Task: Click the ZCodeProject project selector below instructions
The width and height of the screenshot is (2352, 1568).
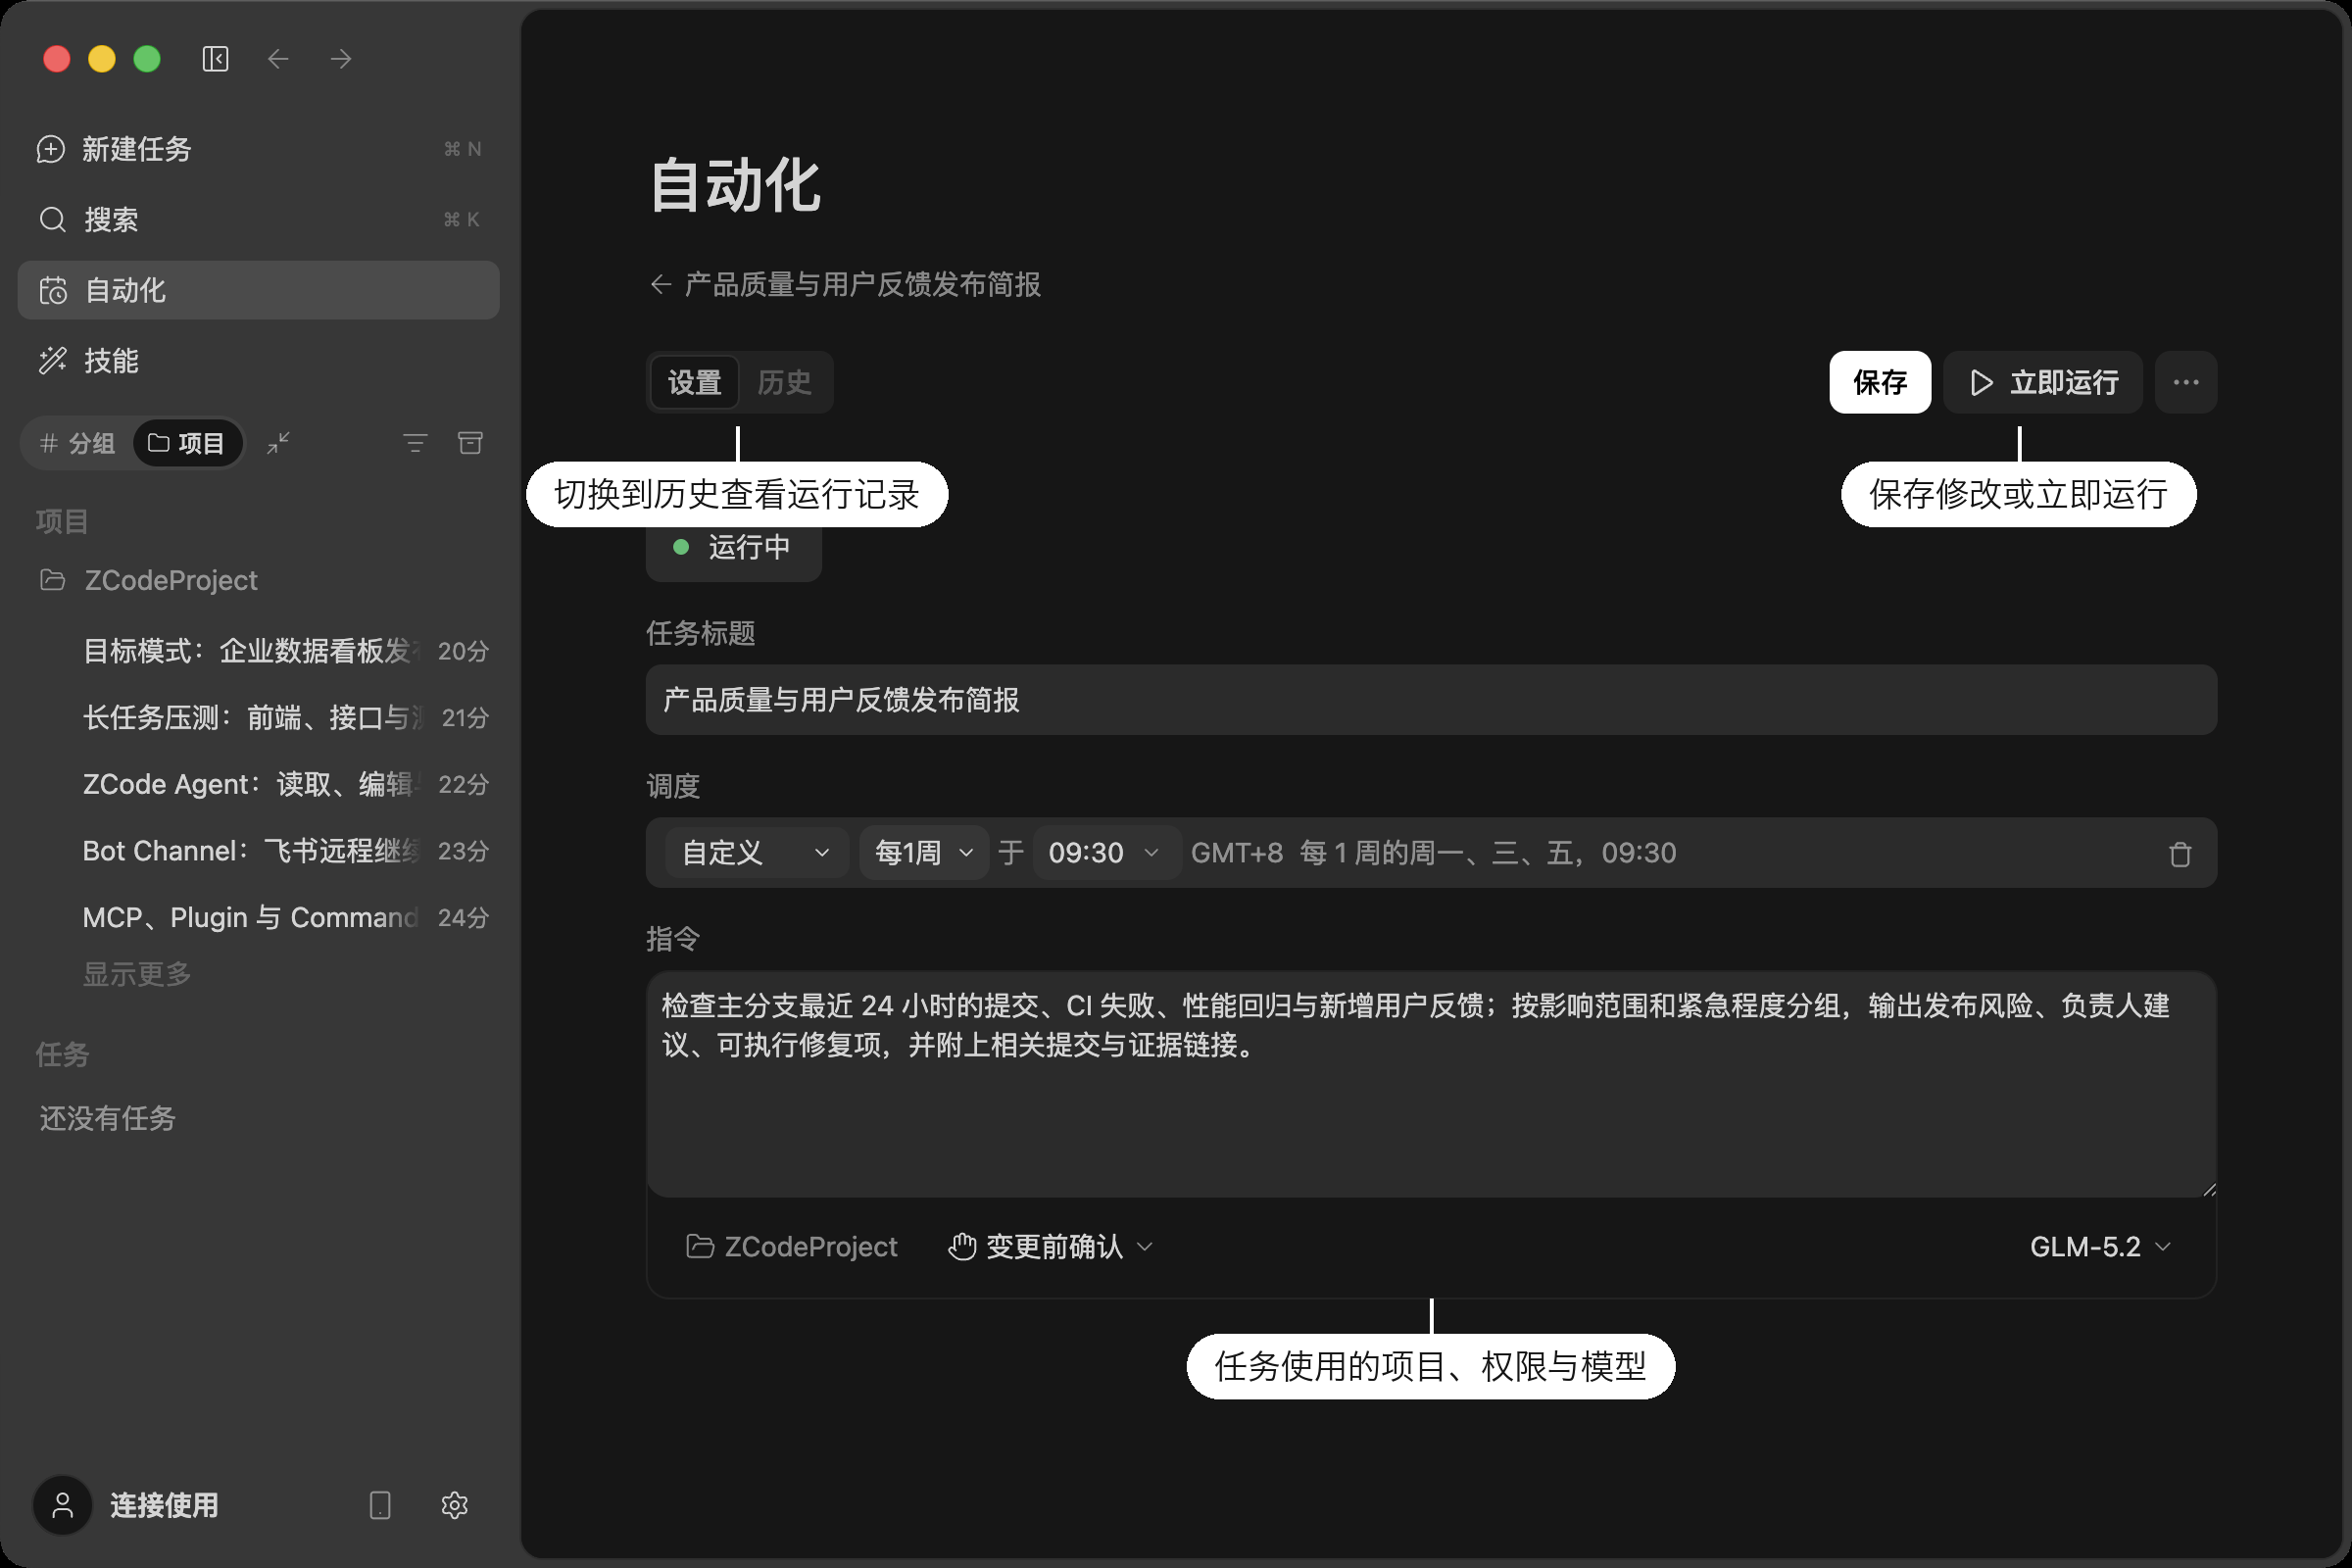Action: coord(791,1247)
